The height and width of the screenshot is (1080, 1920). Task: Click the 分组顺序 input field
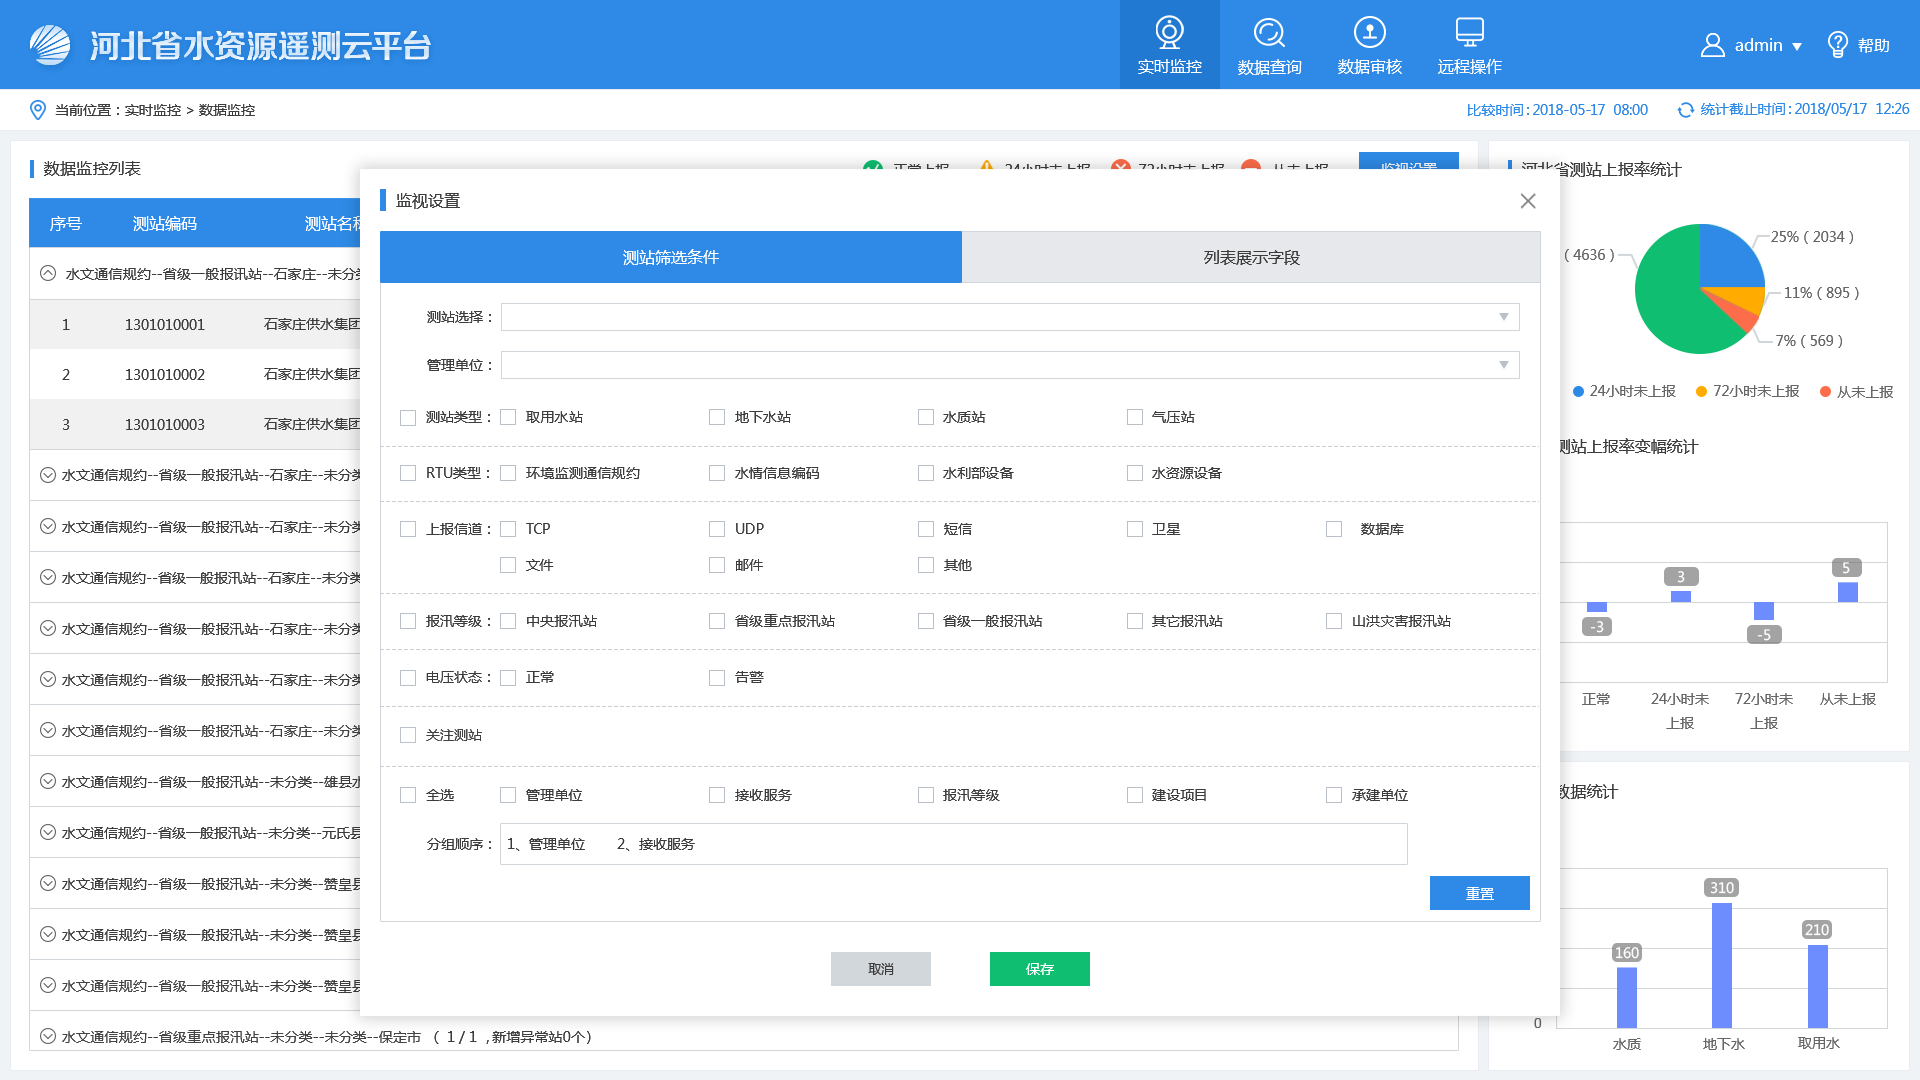tap(954, 844)
